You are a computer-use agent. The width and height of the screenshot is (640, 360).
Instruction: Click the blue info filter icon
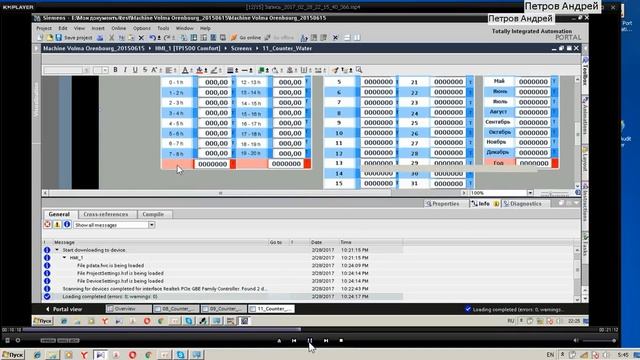67,224
